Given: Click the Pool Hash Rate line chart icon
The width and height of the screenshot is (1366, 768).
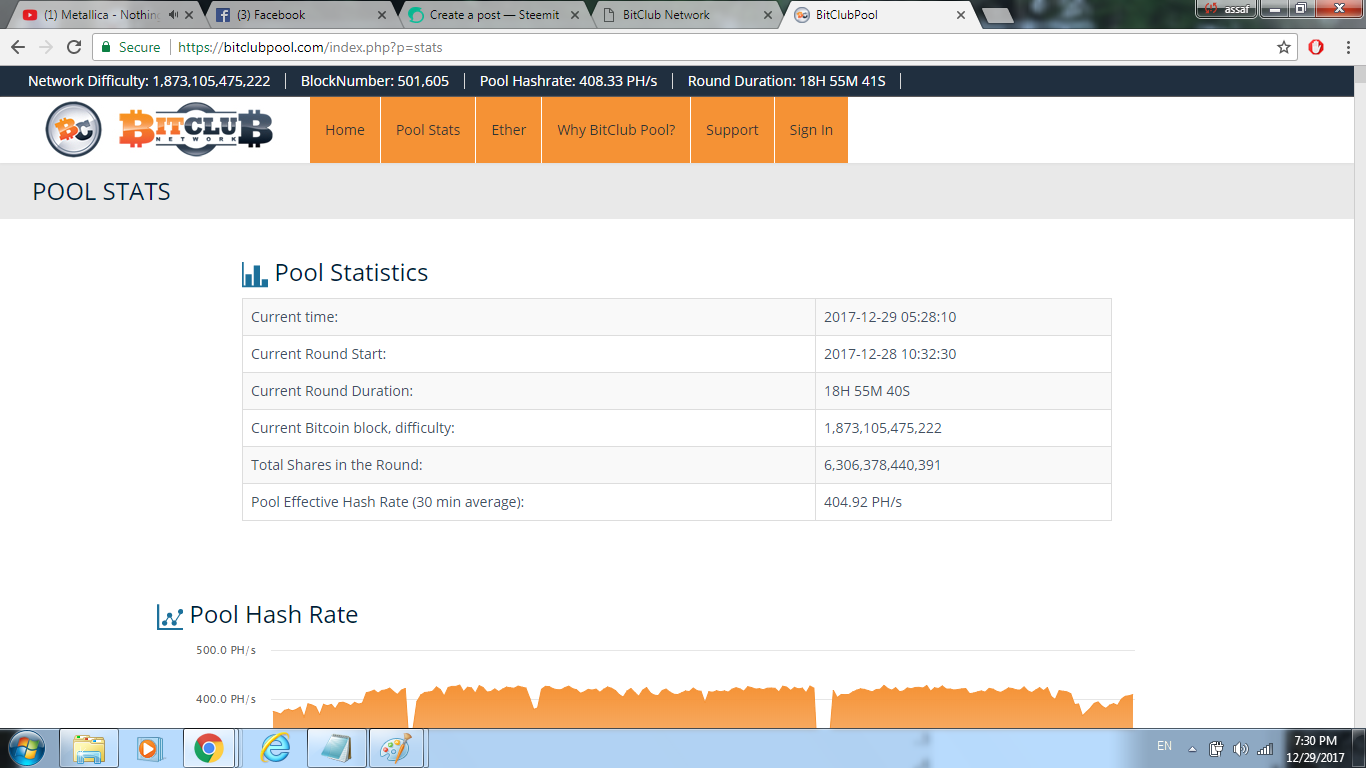Looking at the screenshot, I should coord(170,616).
